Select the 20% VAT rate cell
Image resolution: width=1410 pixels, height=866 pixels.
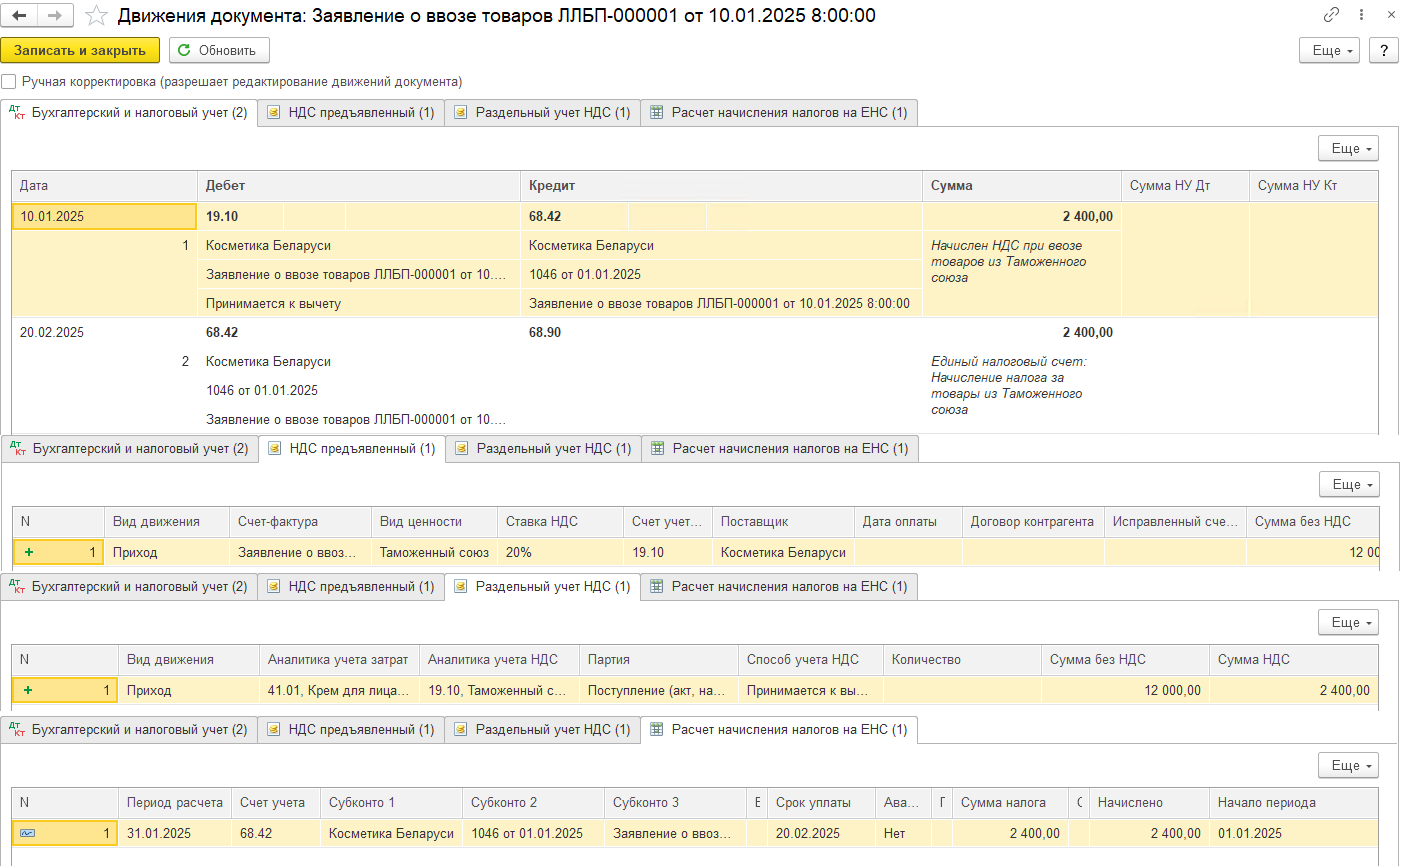[x=560, y=553]
